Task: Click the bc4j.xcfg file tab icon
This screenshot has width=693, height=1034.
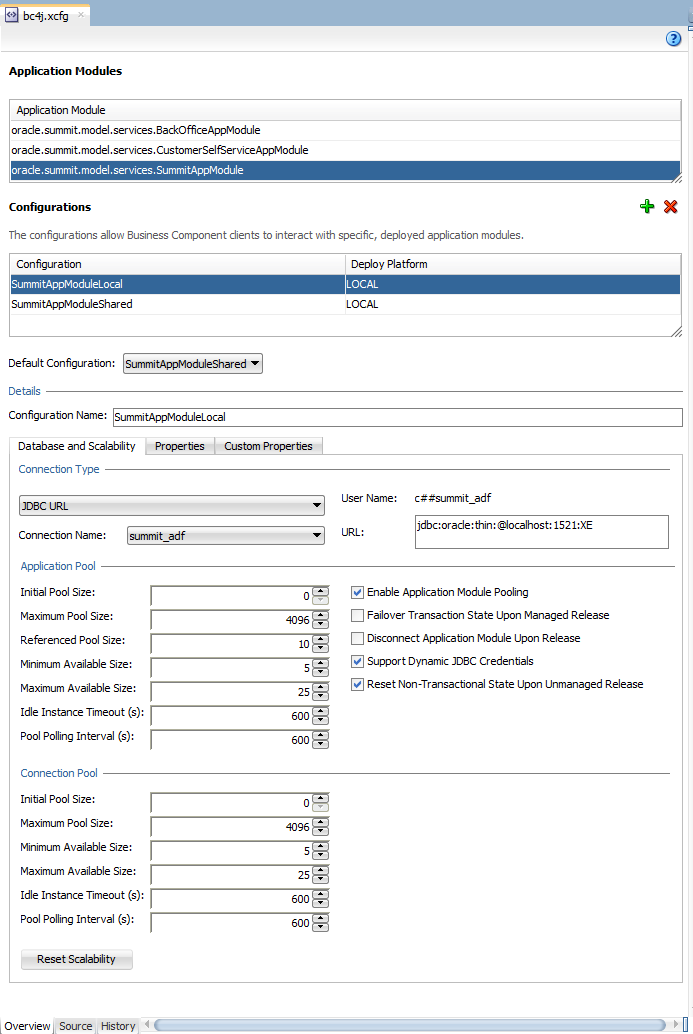Action: tap(12, 15)
